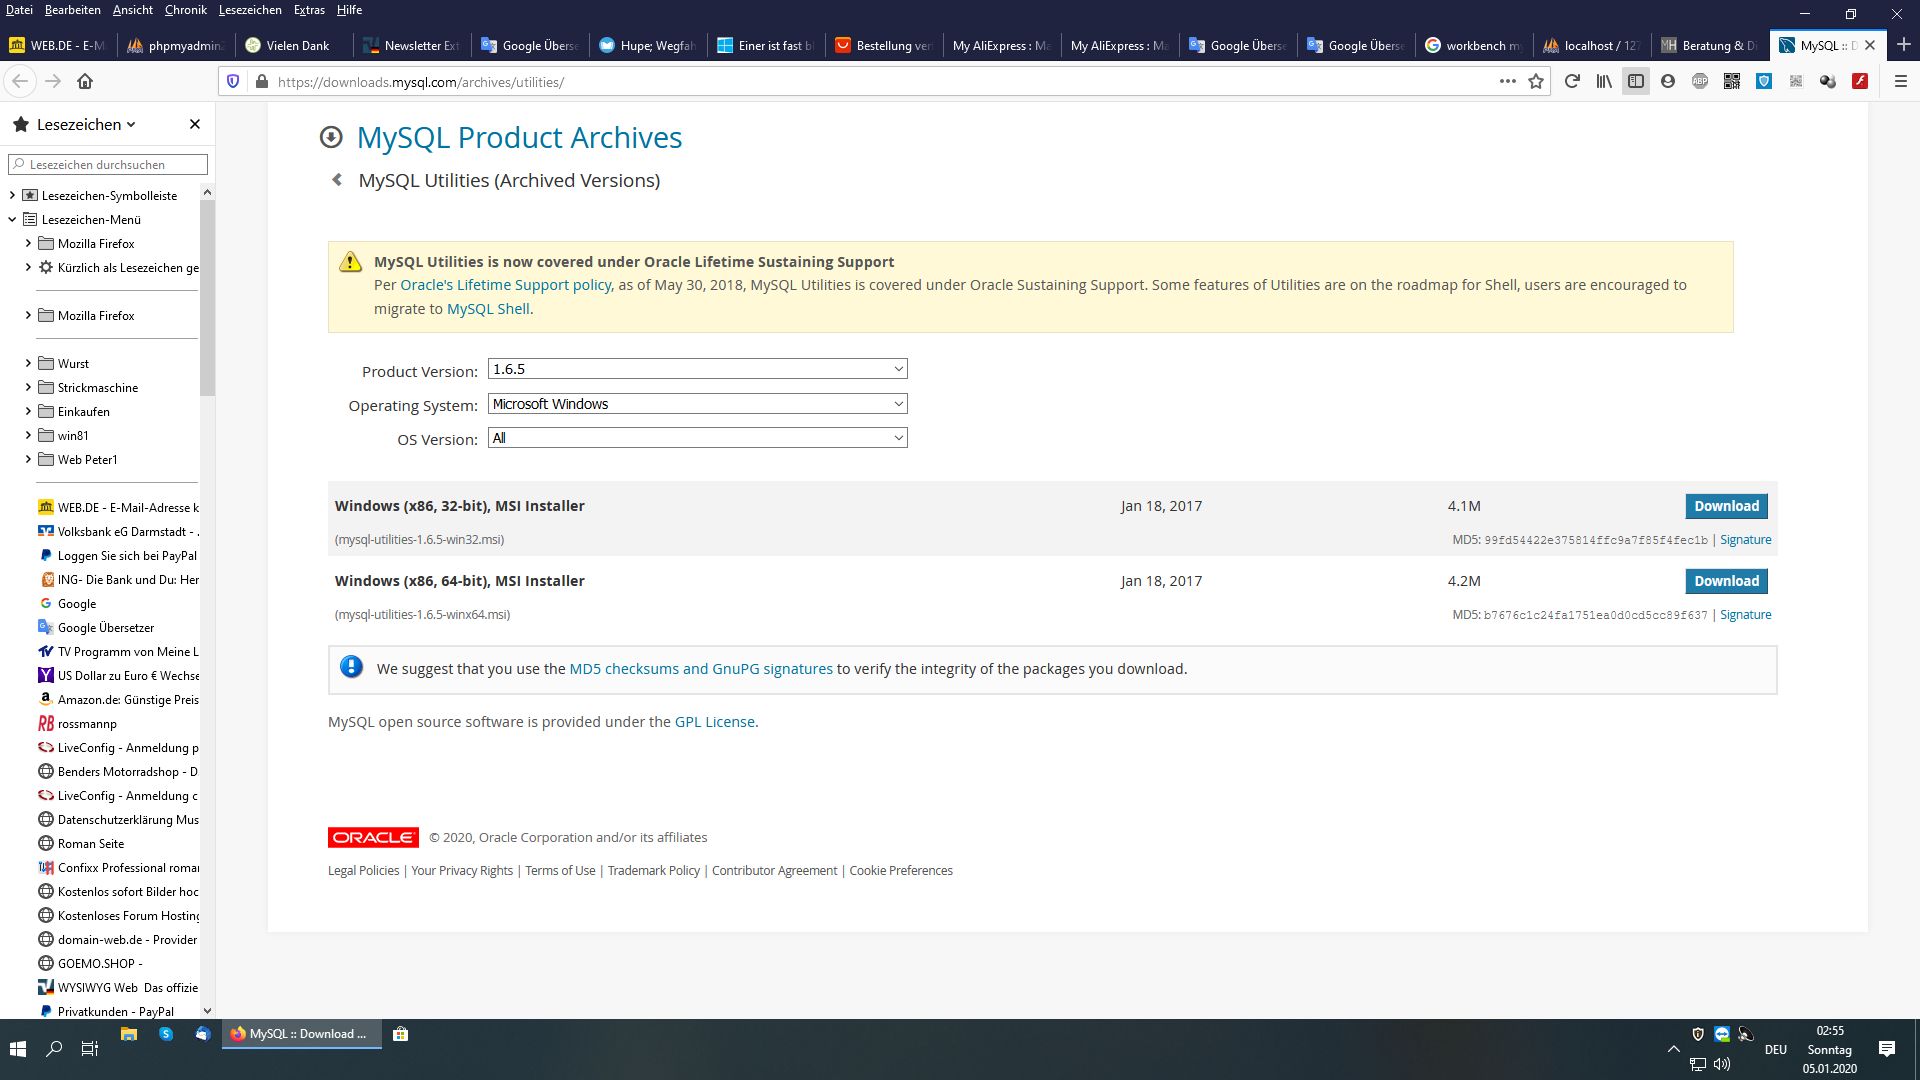Close the Lesezeichen sidebar panel
This screenshot has width=1920, height=1080.
pos(195,124)
